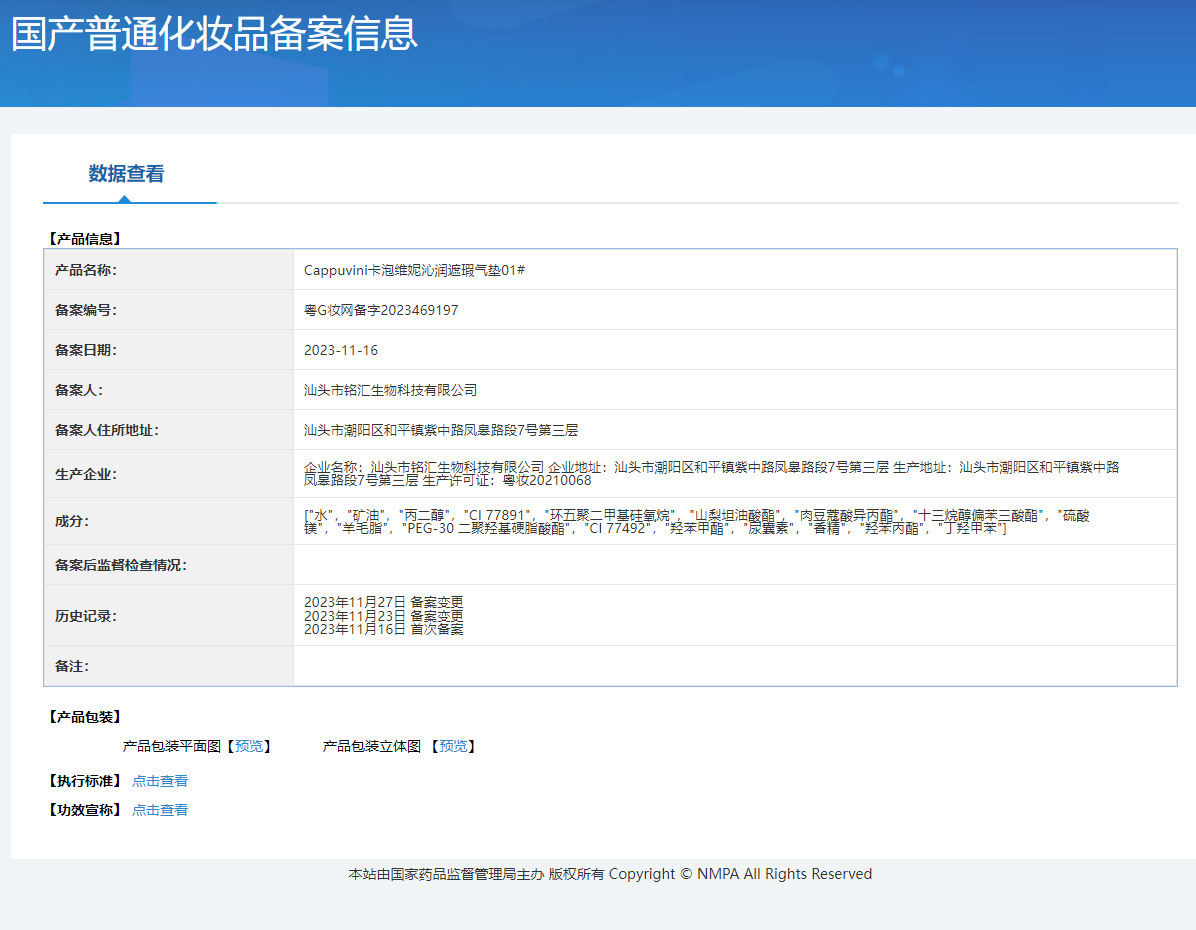Select the filing date 2023-11-16
The height and width of the screenshot is (930, 1196).
coord(341,350)
